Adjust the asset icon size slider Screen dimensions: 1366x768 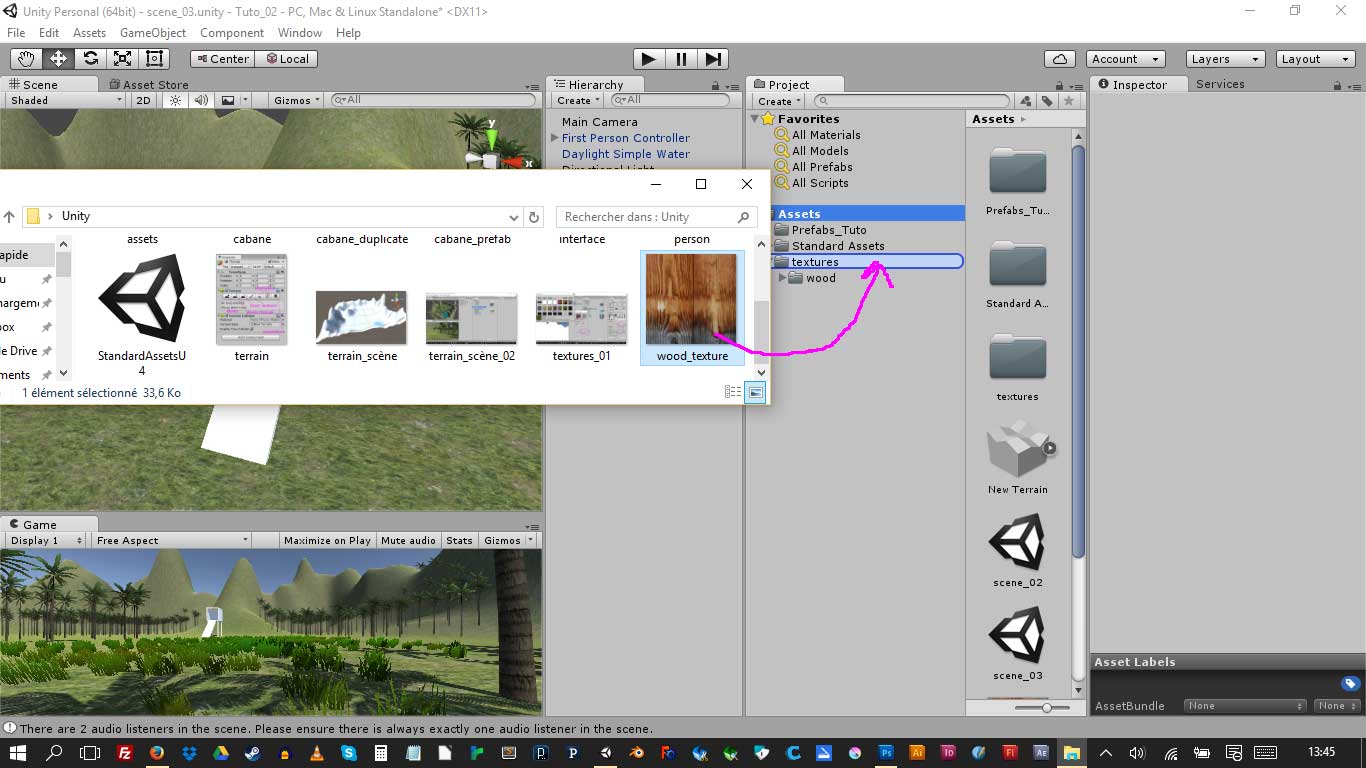[1047, 707]
